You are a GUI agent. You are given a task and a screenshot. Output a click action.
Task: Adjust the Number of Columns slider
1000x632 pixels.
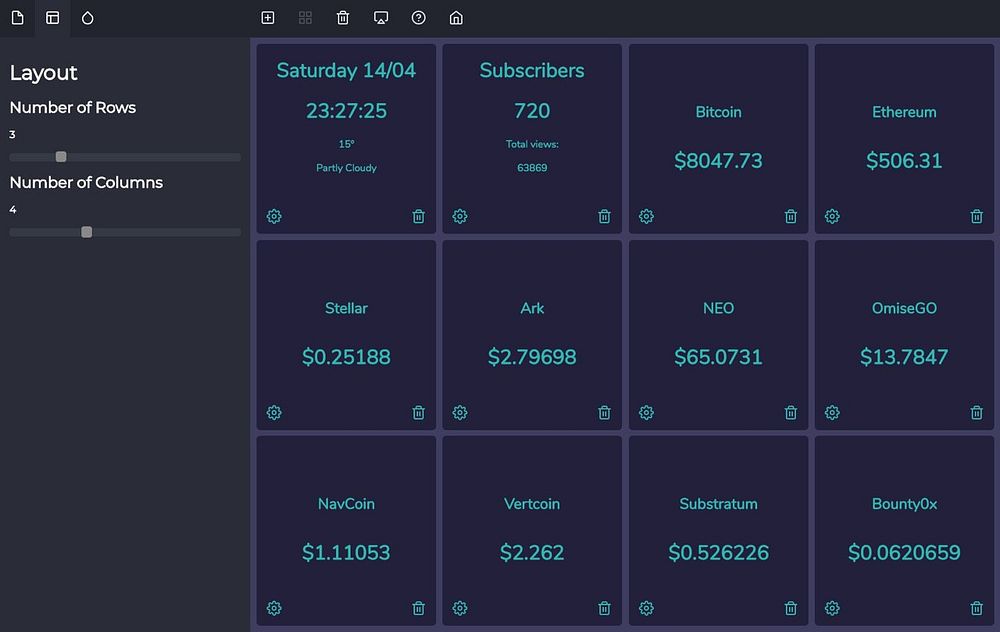(125, 232)
